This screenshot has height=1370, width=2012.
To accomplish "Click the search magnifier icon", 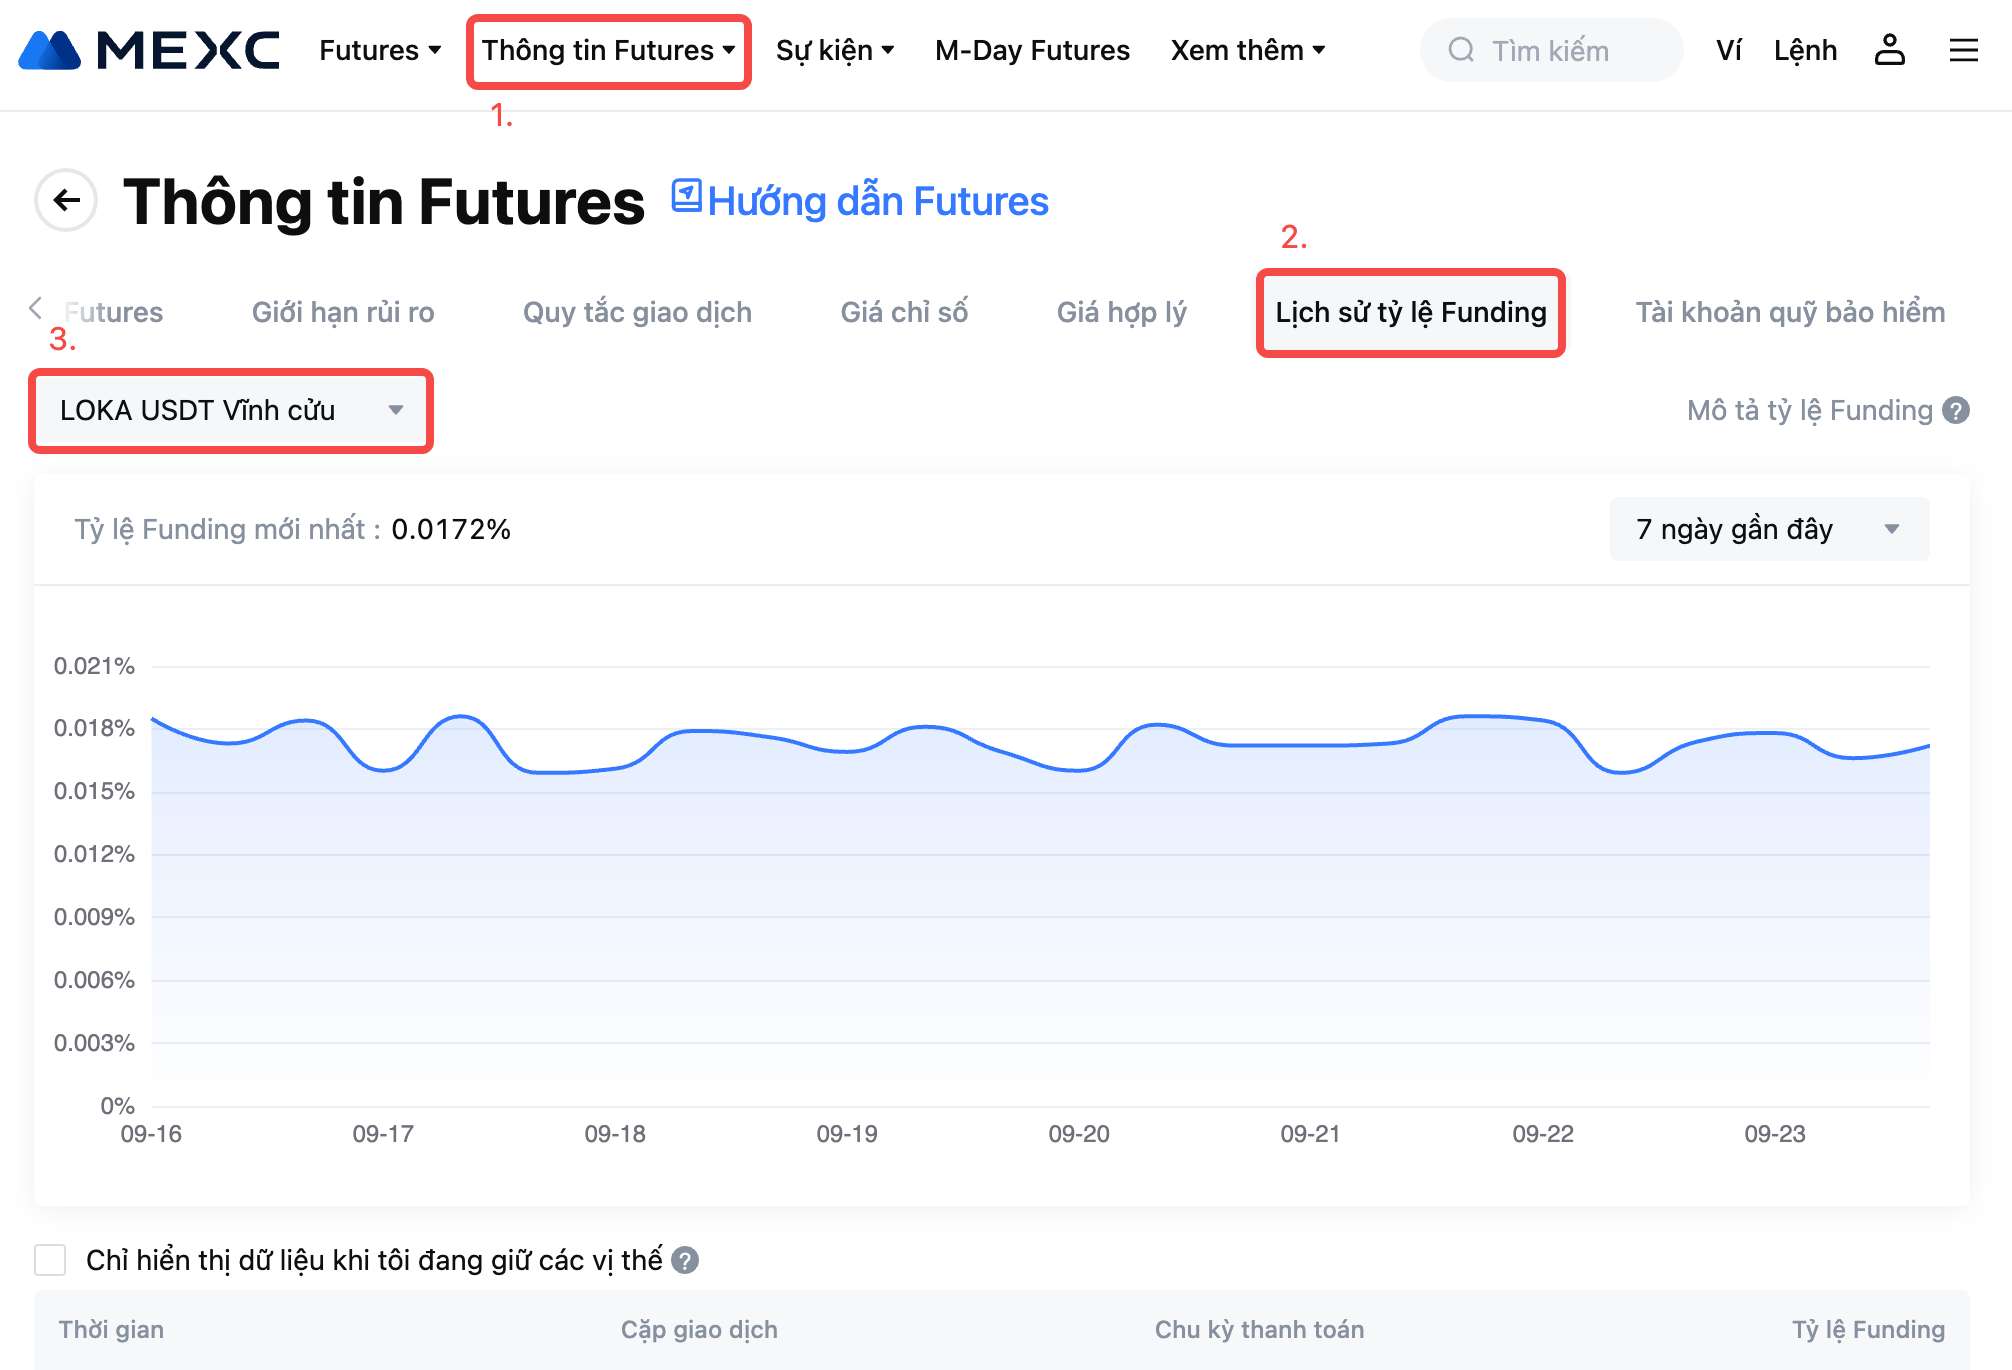I will (1461, 50).
